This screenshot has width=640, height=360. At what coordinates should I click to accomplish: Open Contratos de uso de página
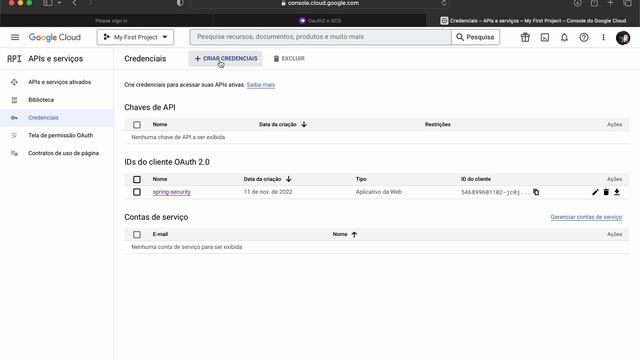coord(63,153)
